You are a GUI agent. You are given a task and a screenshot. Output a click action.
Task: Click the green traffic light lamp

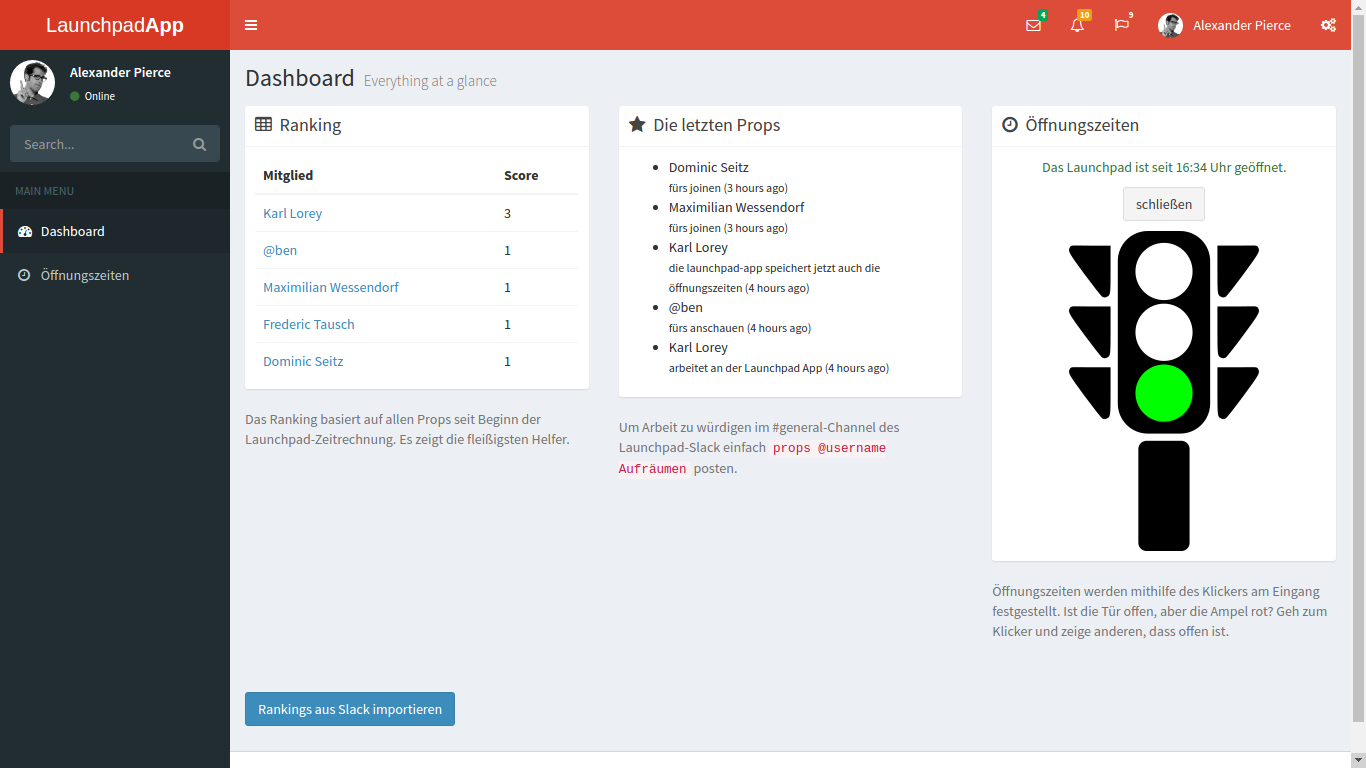pyautogui.click(x=1164, y=392)
